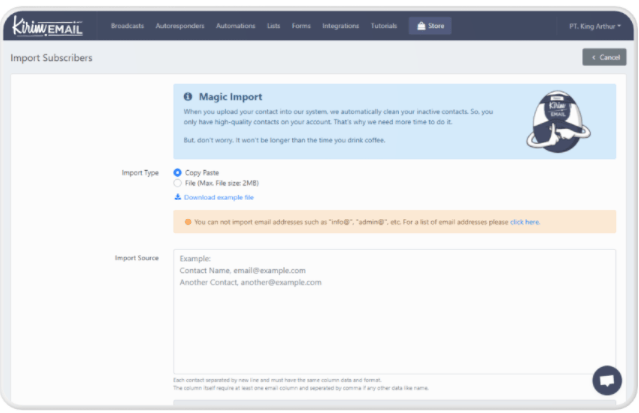Open the Tutorials page

point(383,26)
